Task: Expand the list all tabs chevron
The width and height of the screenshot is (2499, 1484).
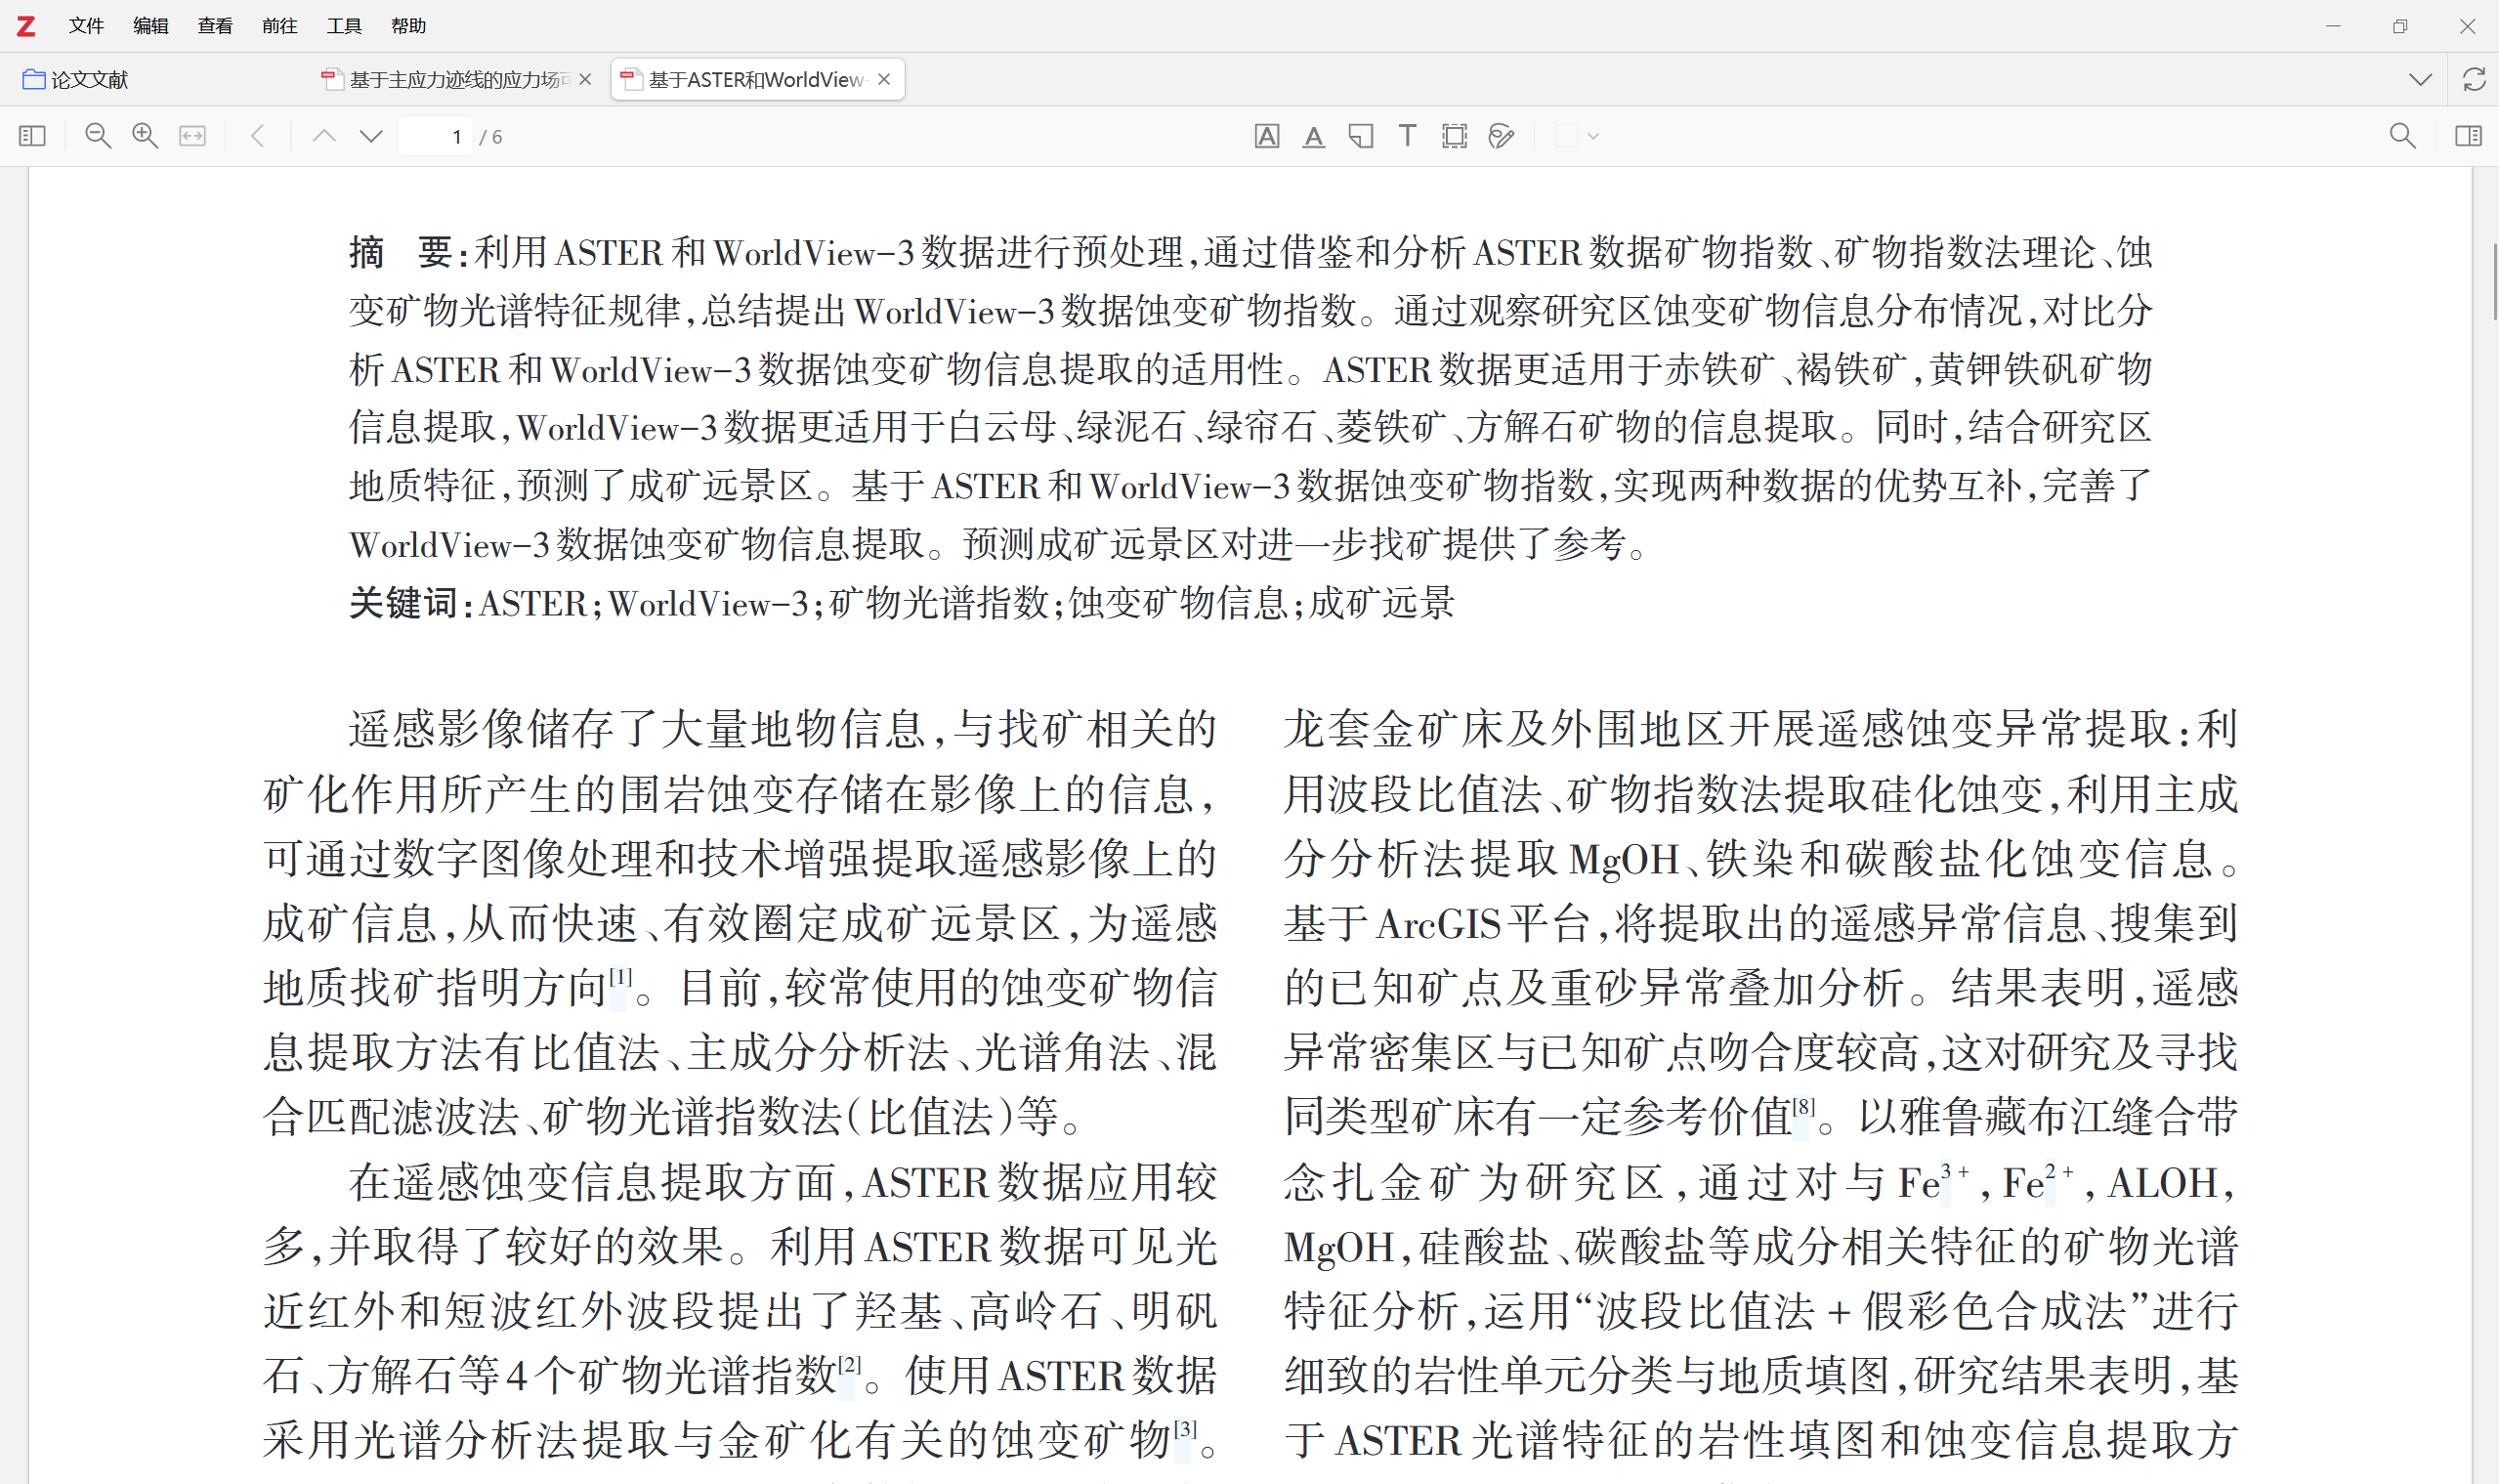Action: click(x=2420, y=79)
